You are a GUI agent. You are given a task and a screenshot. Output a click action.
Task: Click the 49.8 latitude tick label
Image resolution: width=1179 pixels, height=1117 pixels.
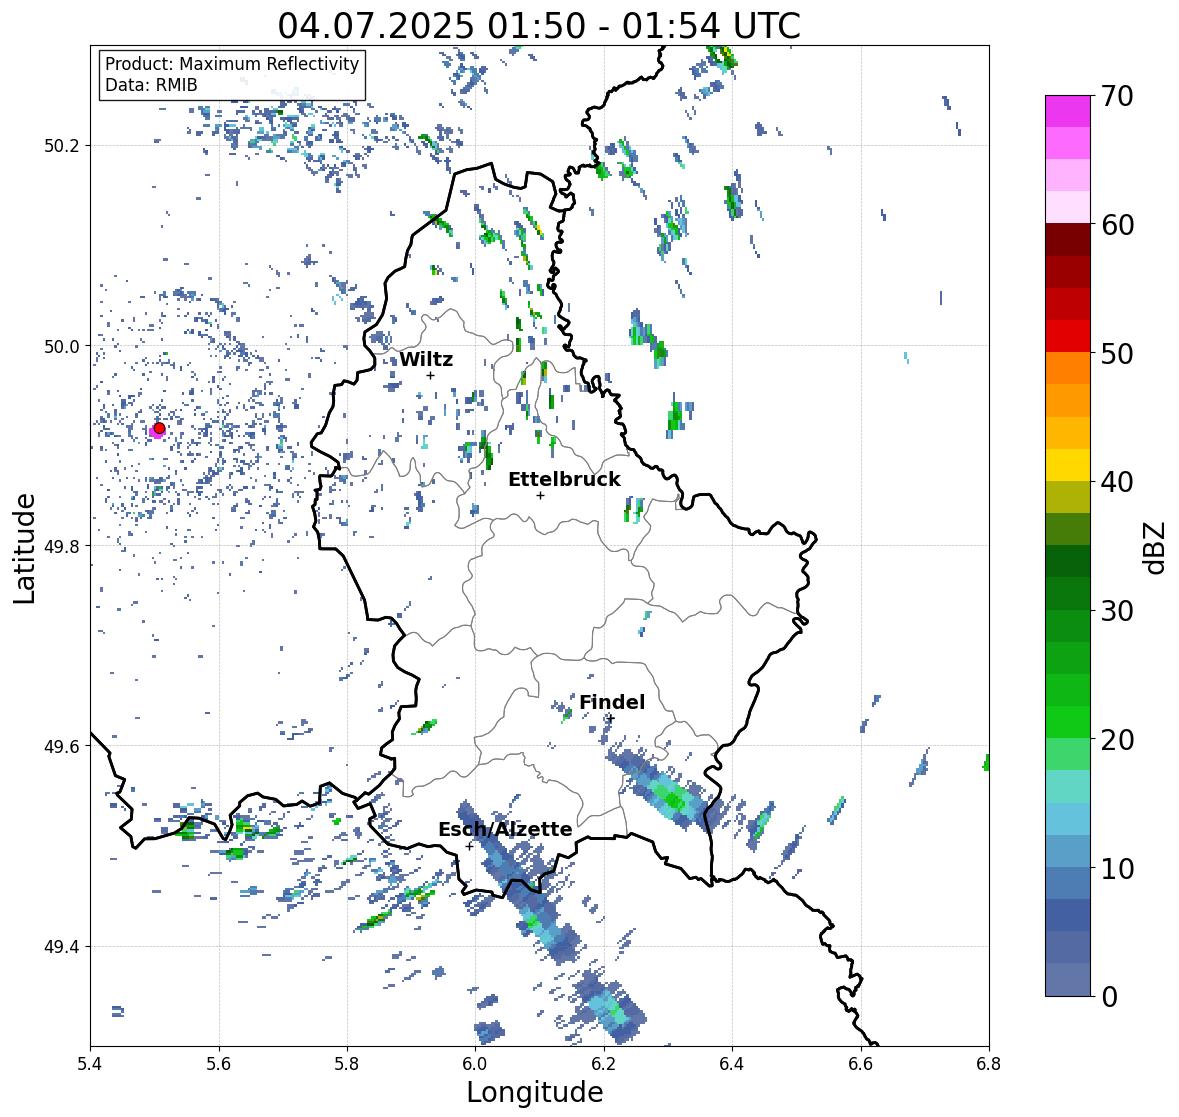pyautogui.click(x=64, y=546)
